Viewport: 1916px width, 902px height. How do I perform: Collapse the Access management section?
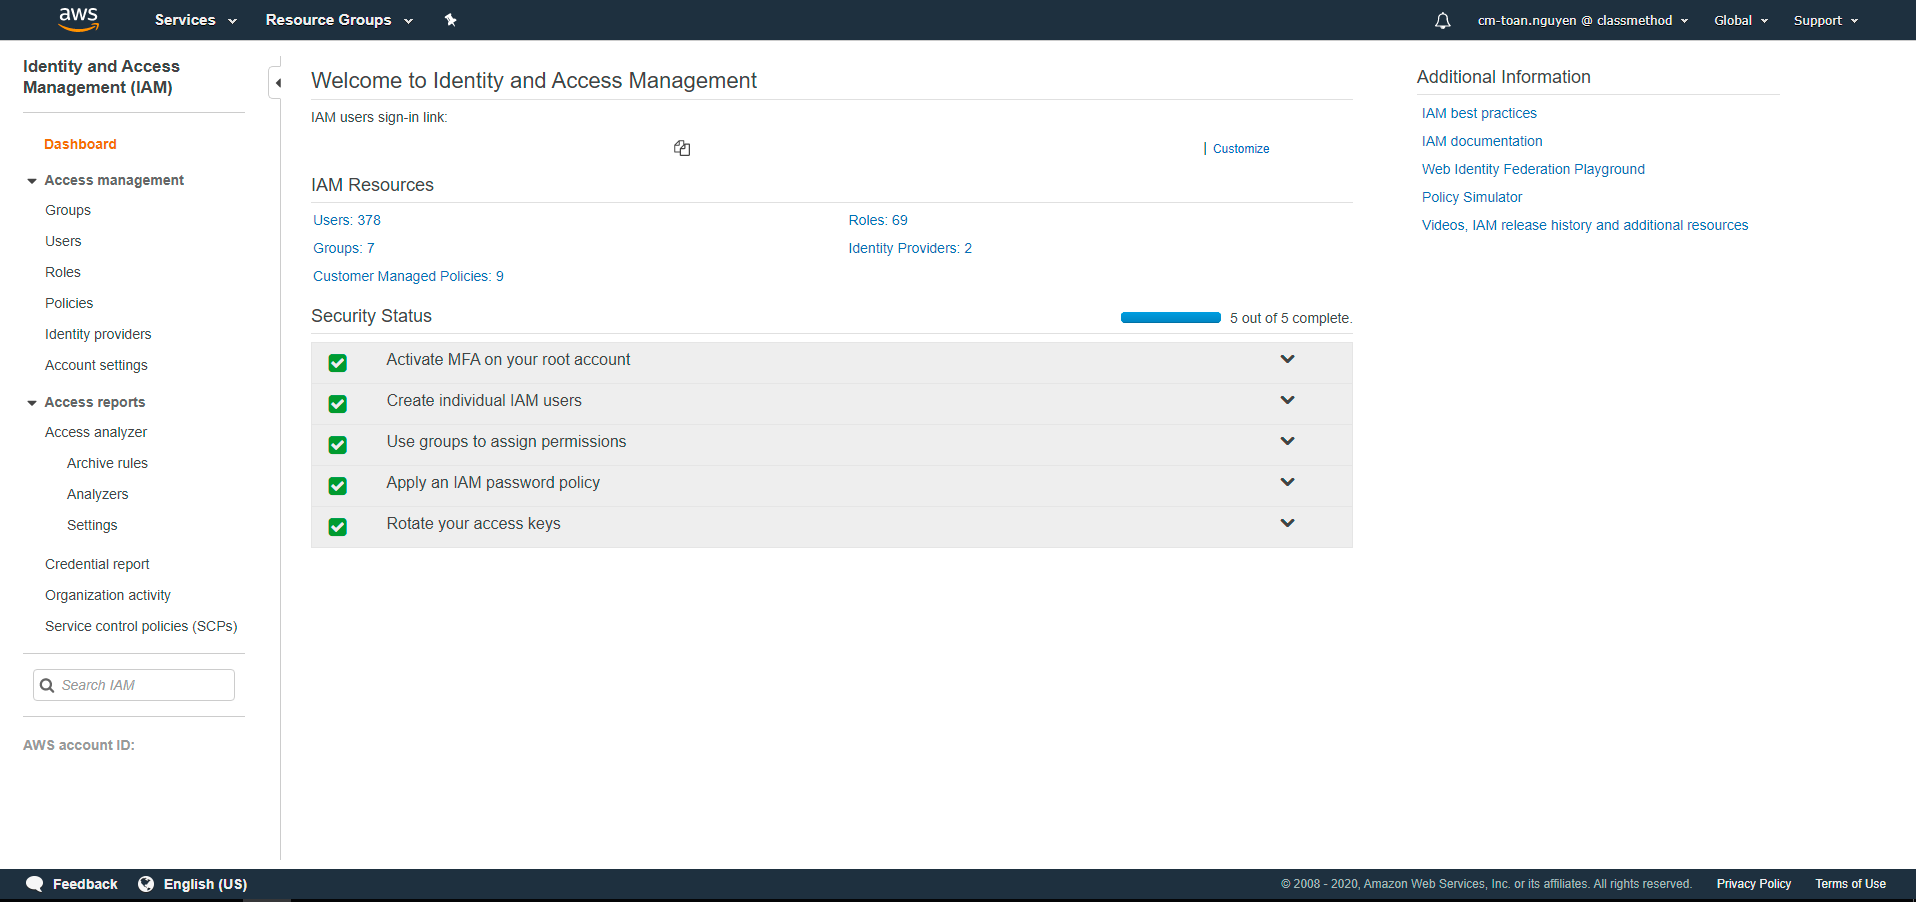pyautogui.click(x=32, y=181)
